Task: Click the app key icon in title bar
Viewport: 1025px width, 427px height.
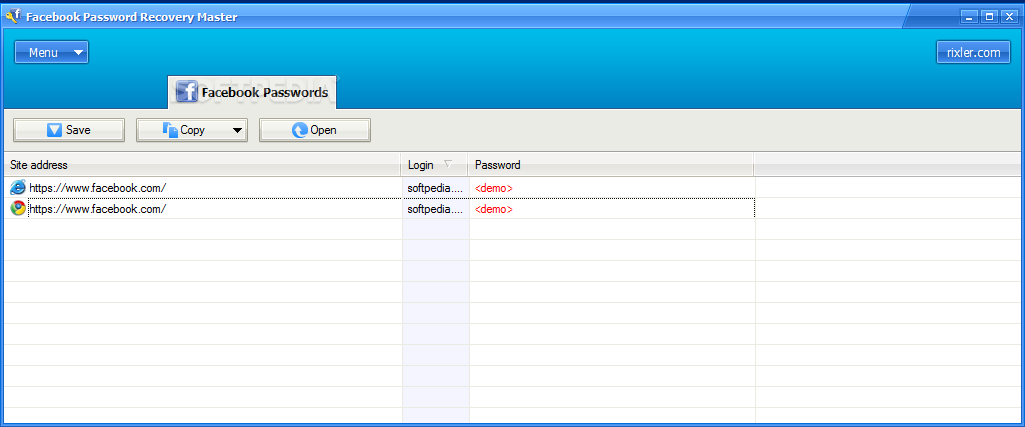Action: [x=12, y=15]
